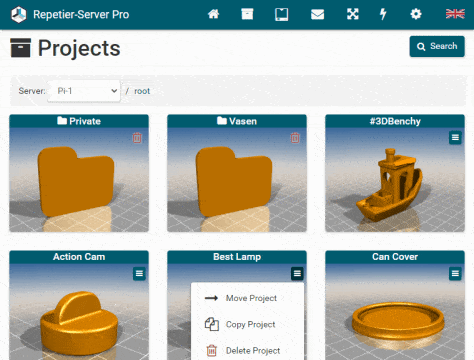Viewport: 474px width, 360px height.
Task: Open the Server Pi-1 dropdown
Action: coord(84,91)
